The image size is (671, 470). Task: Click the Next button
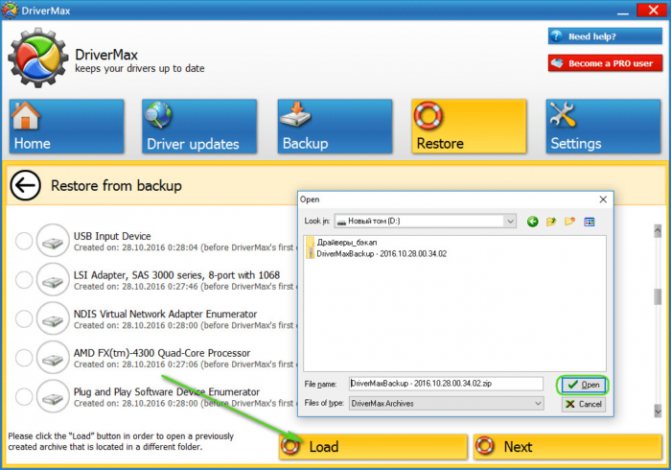point(568,447)
